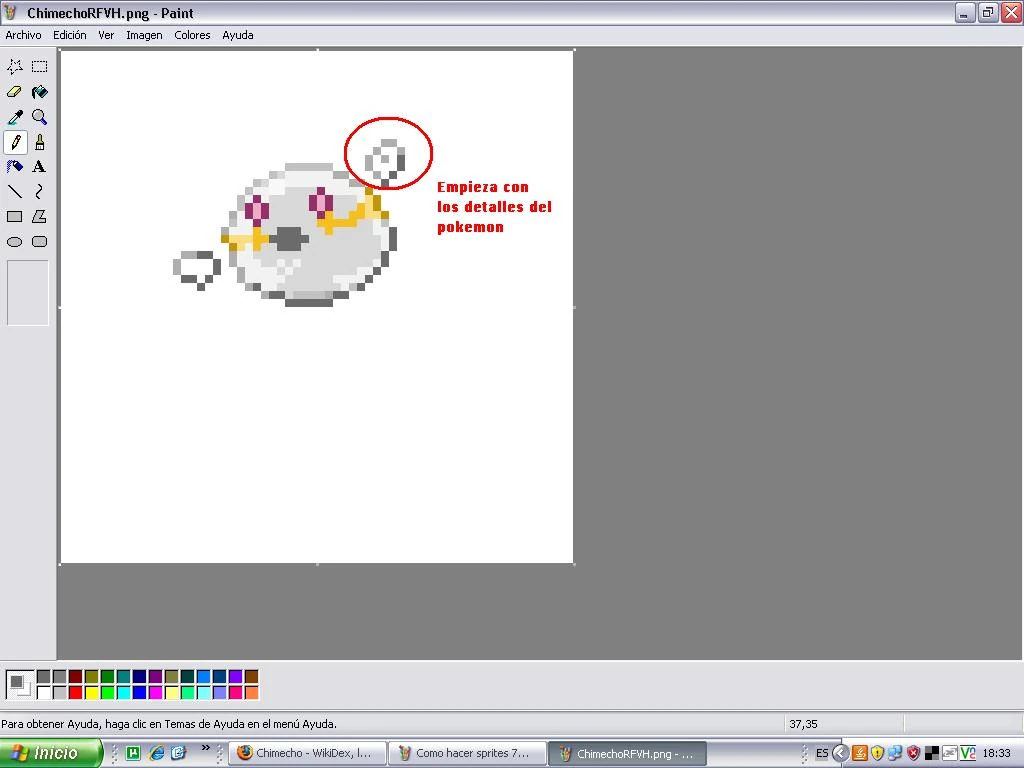Select the Curve tool

[39, 192]
